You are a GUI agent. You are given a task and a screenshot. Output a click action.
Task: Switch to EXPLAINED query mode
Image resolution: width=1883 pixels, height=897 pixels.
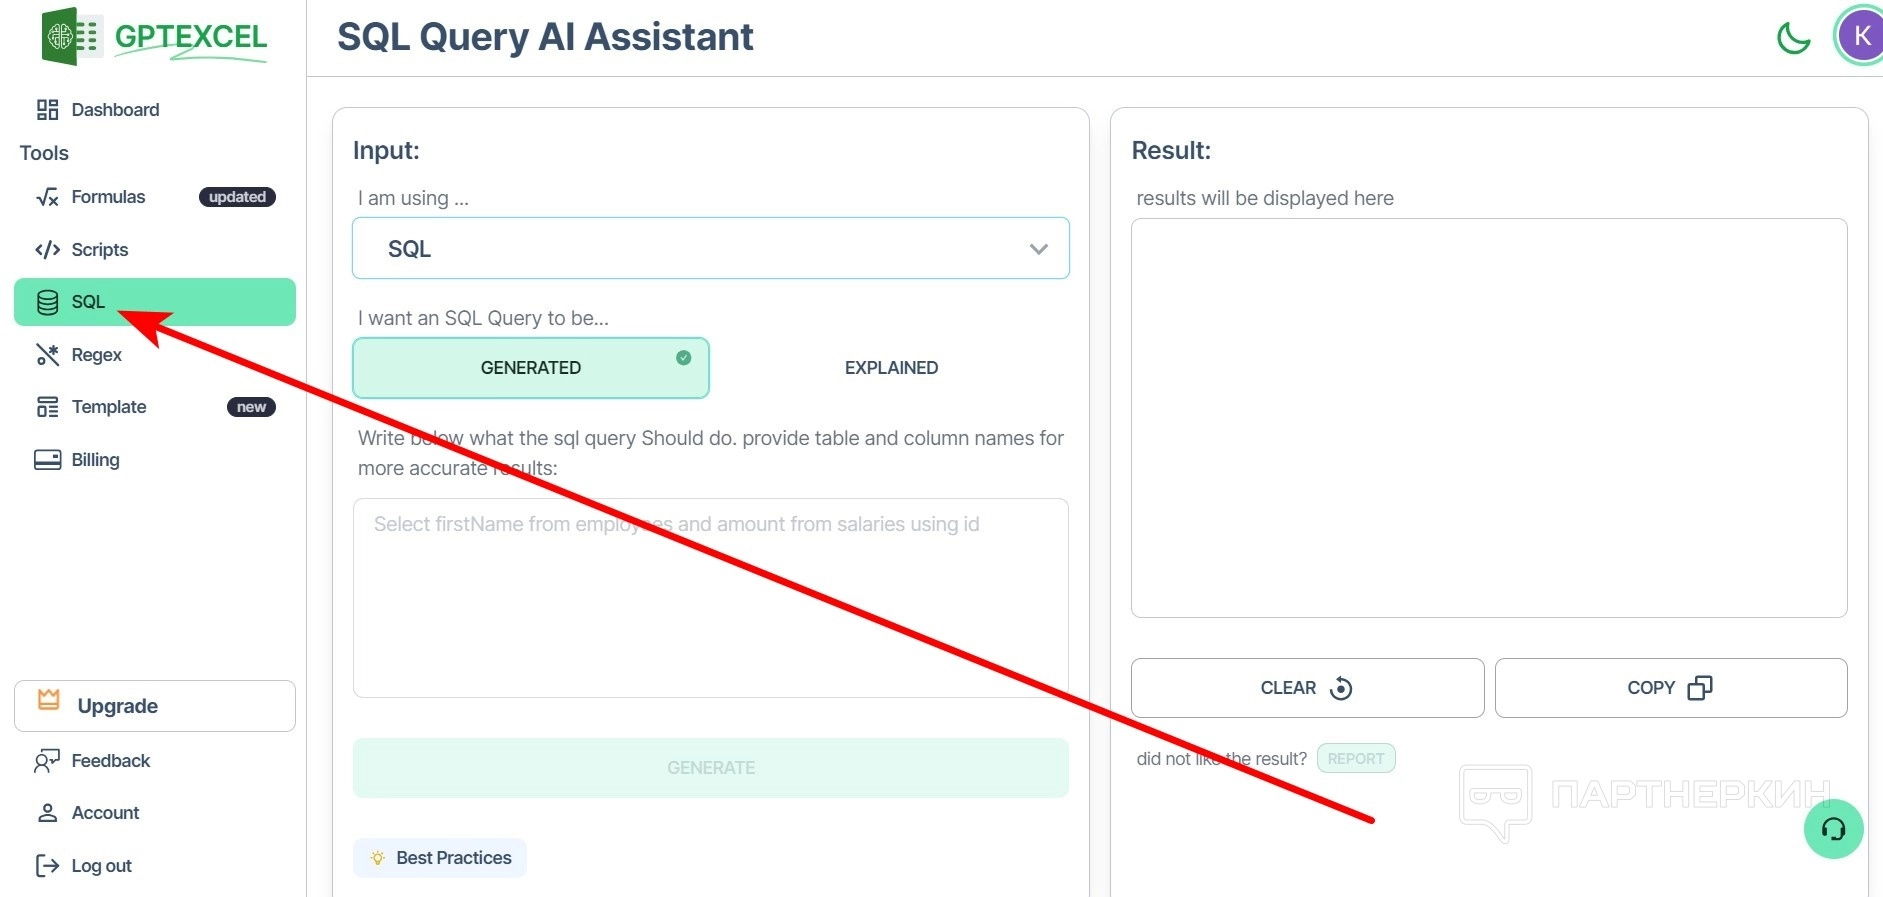pos(891,368)
